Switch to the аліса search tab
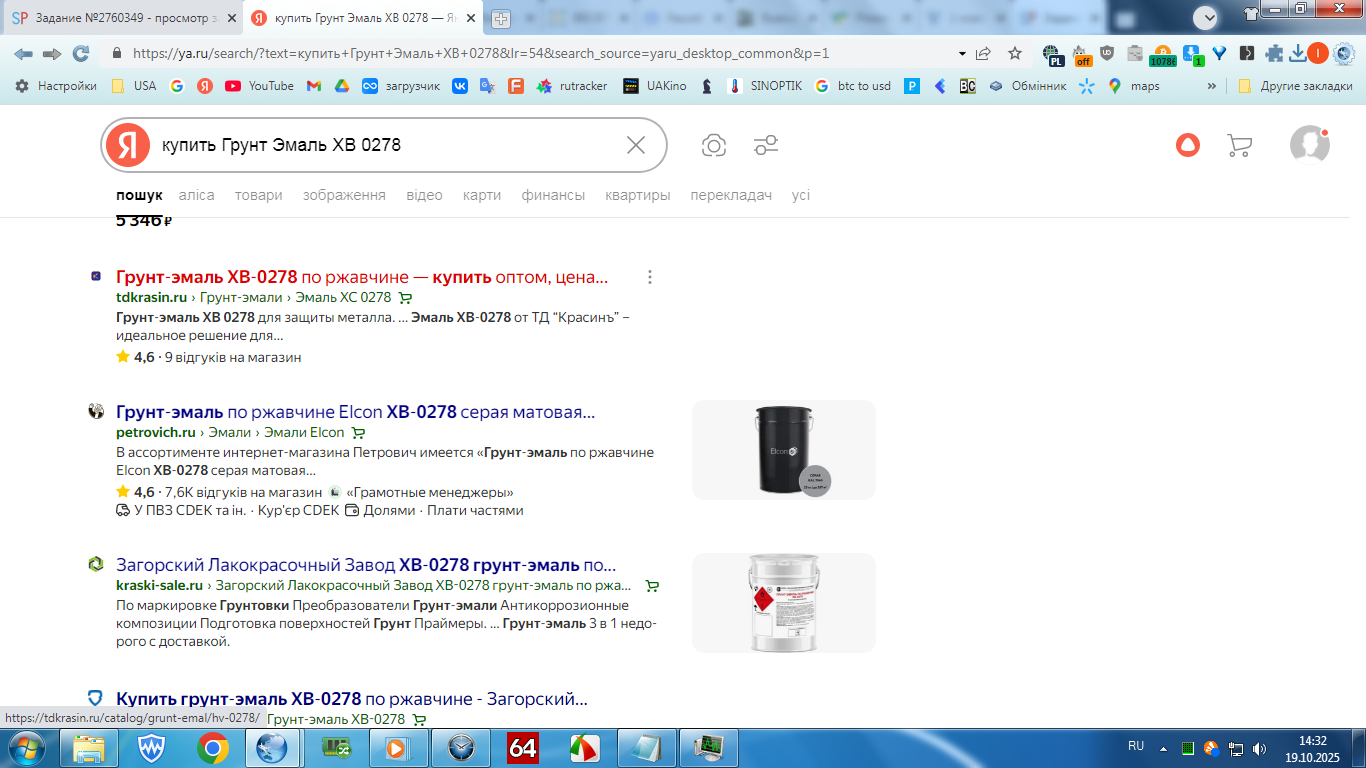The height and width of the screenshot is (768, 1366). (x=197, y=195)
